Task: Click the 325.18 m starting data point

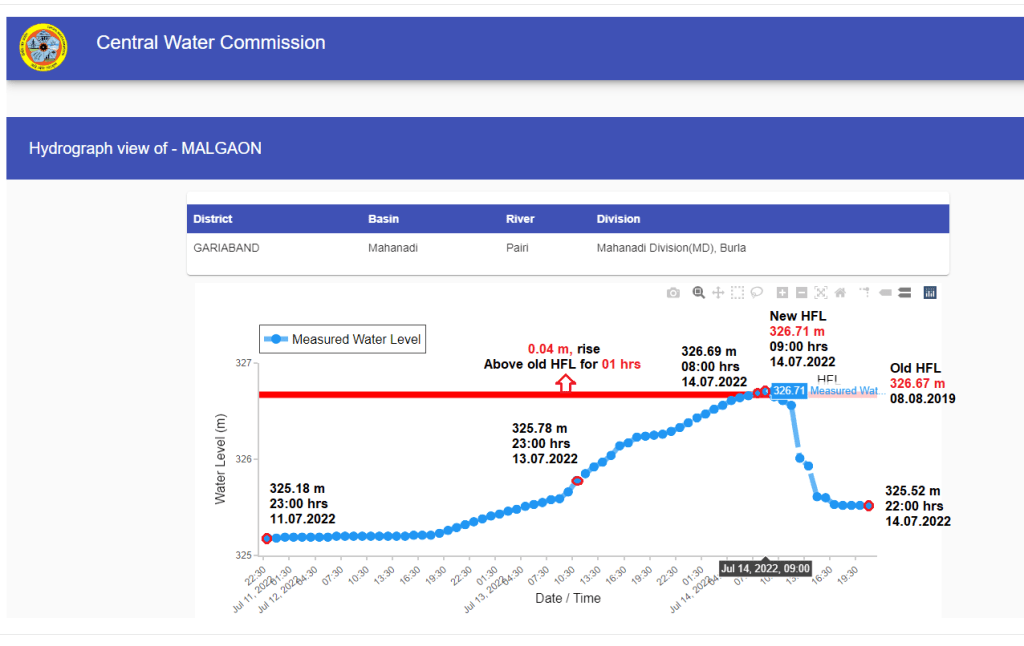Action: point(267,539)
